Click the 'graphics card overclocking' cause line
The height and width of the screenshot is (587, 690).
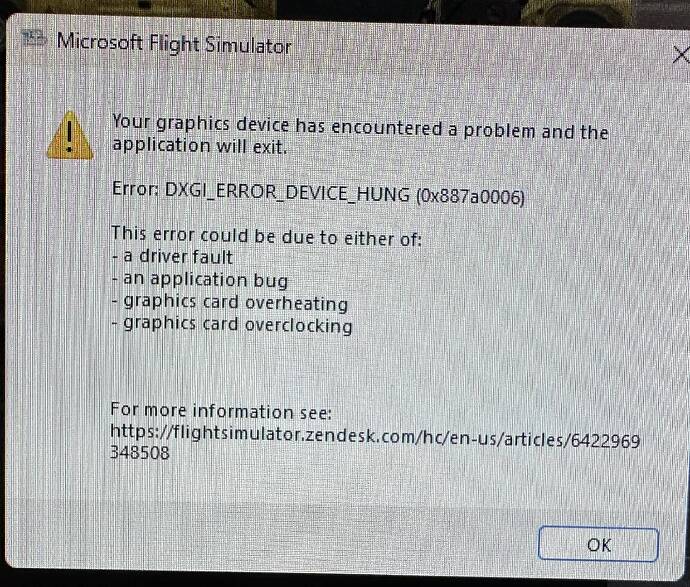(232, 325)
